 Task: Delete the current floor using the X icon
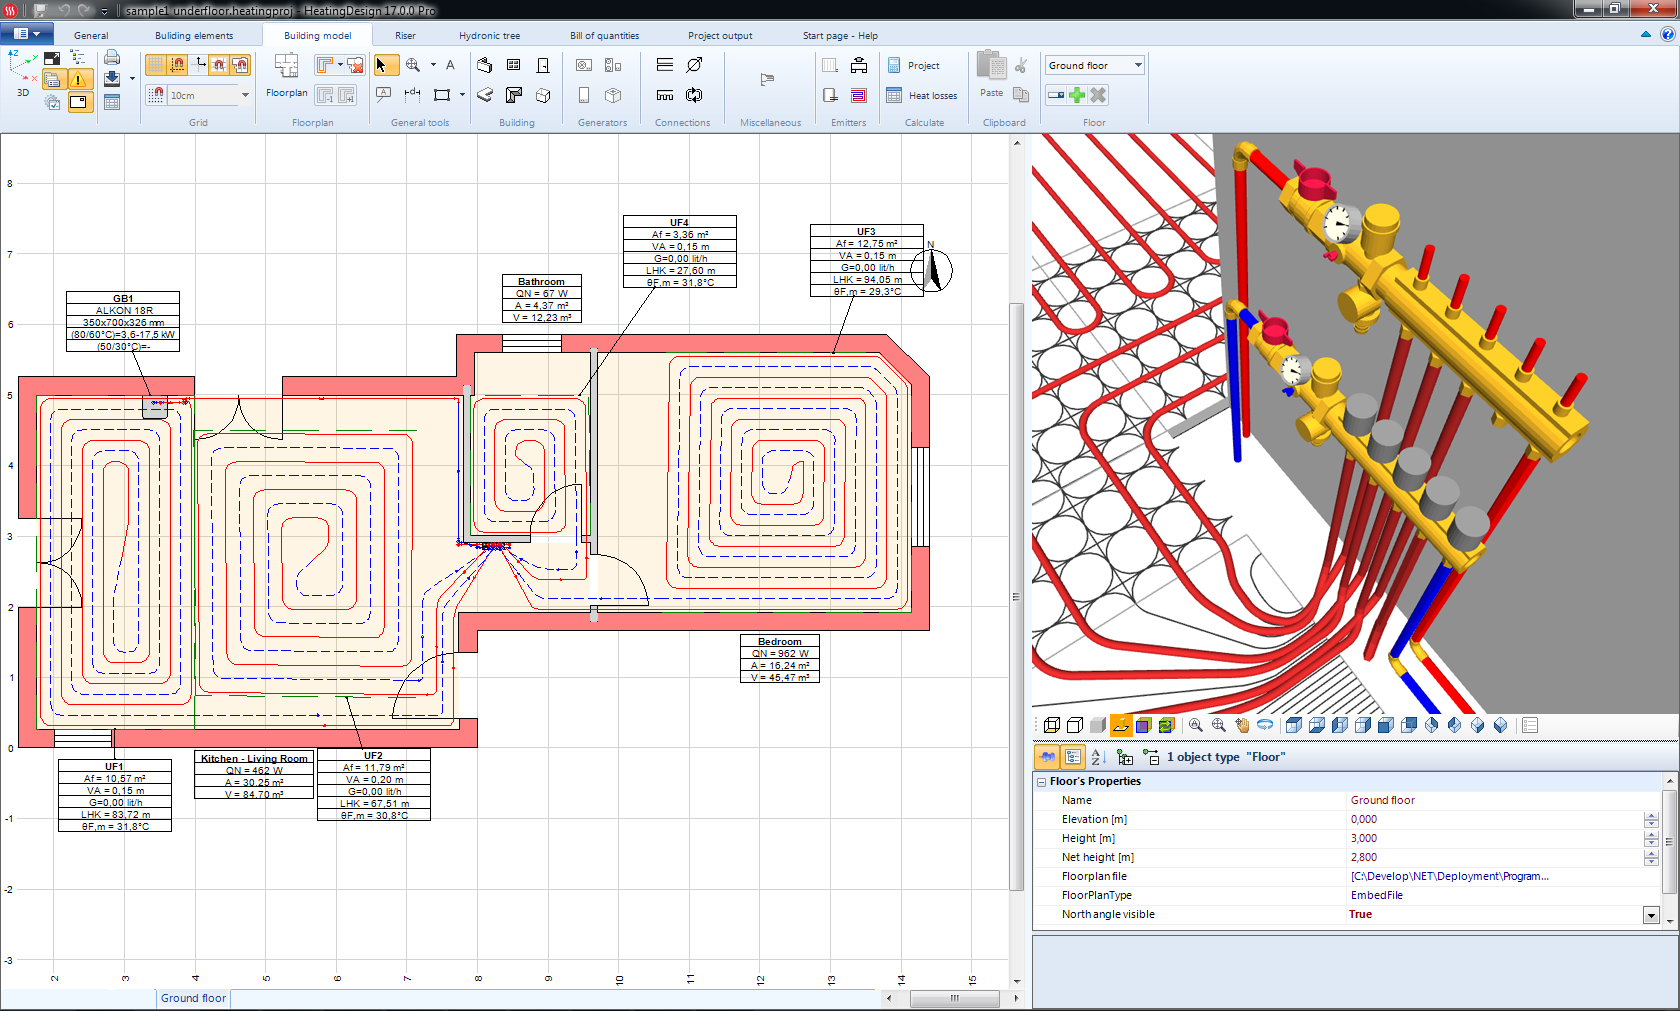pos(1097,95)
